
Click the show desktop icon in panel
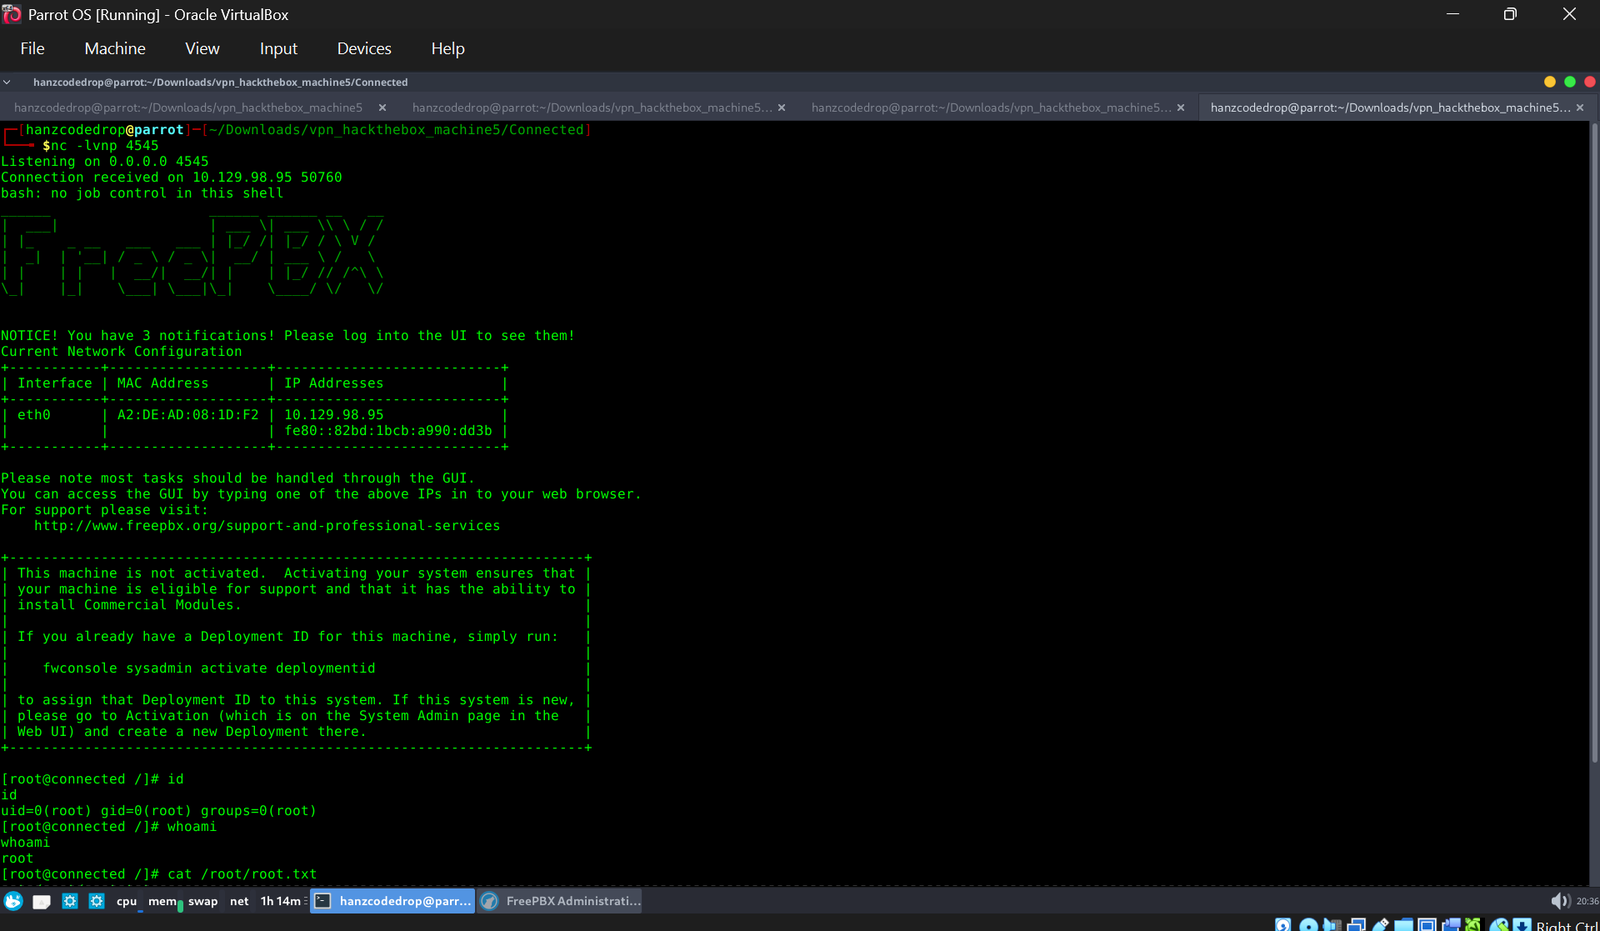point(42,901)
